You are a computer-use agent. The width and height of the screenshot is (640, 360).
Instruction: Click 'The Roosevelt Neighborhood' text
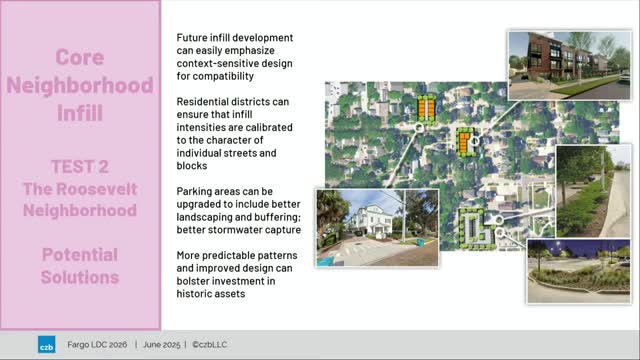[80, 200]
